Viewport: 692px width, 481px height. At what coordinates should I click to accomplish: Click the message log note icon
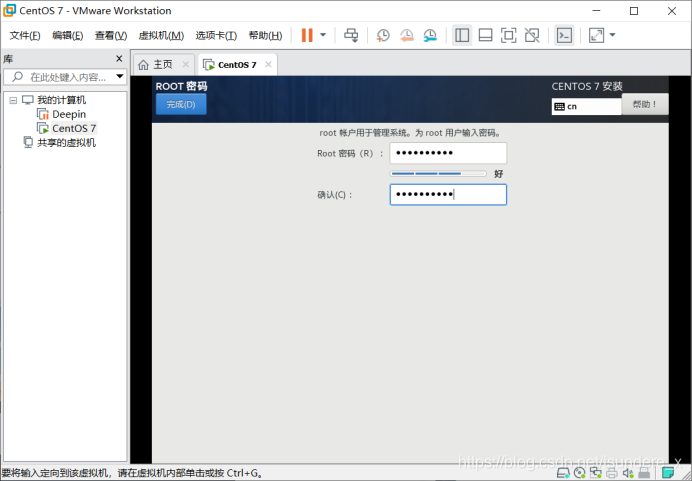click(x=668, y=473)
